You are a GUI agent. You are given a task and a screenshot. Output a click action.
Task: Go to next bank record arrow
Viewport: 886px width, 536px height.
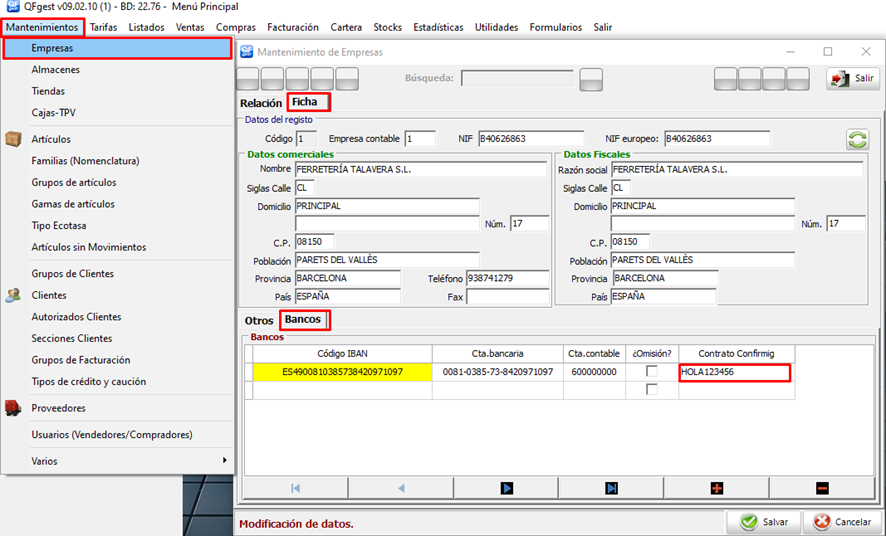[506, 488]
